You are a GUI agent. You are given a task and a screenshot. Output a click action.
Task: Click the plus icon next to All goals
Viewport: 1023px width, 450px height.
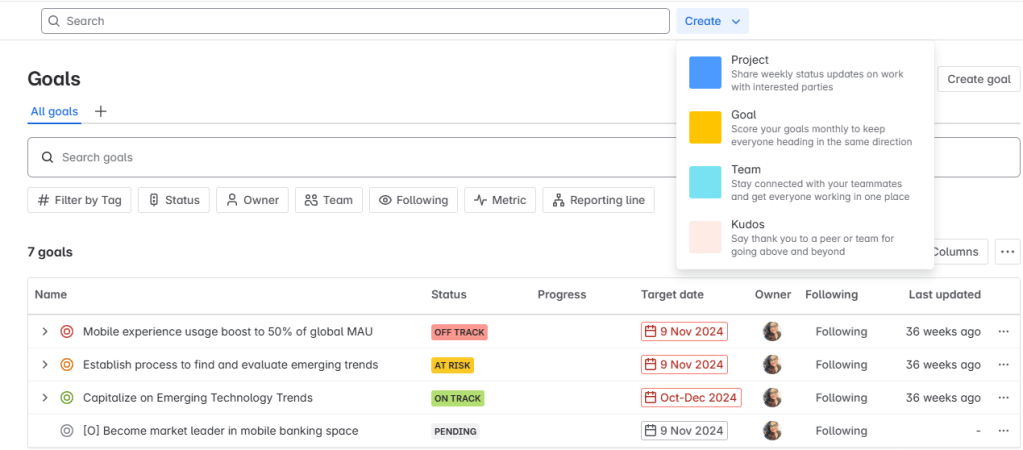100,112
